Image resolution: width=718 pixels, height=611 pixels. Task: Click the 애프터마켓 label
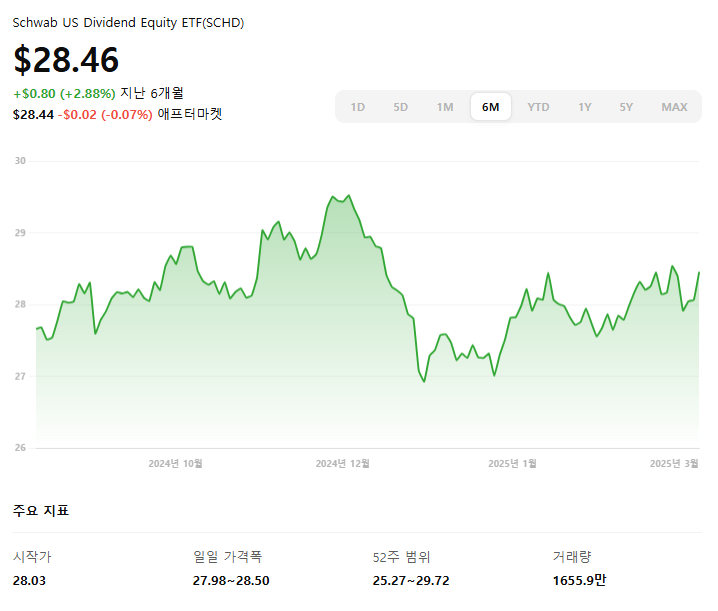(190, 114)
